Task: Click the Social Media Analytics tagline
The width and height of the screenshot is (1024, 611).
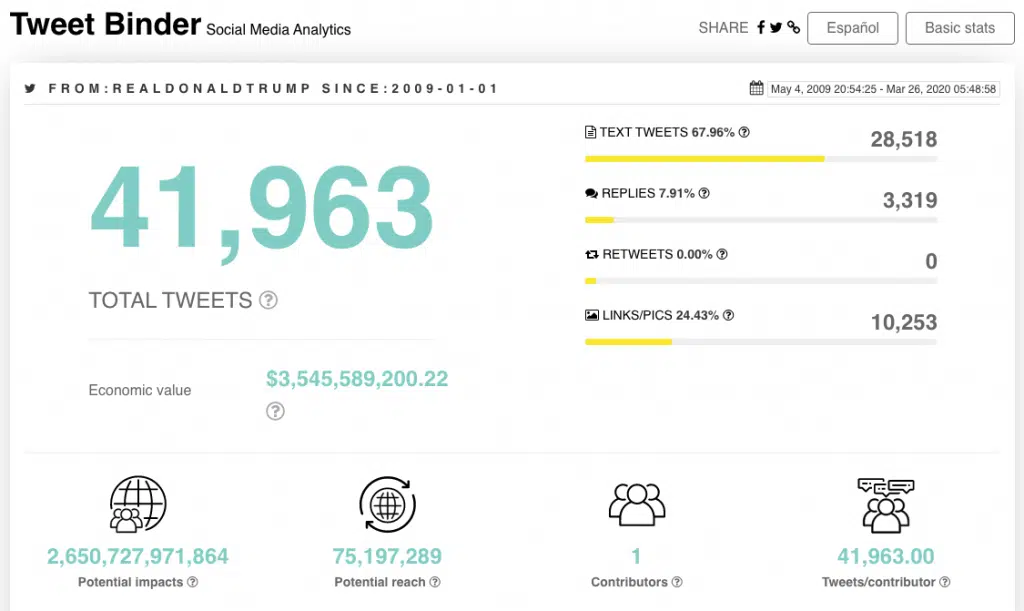Action: (278, 29)
